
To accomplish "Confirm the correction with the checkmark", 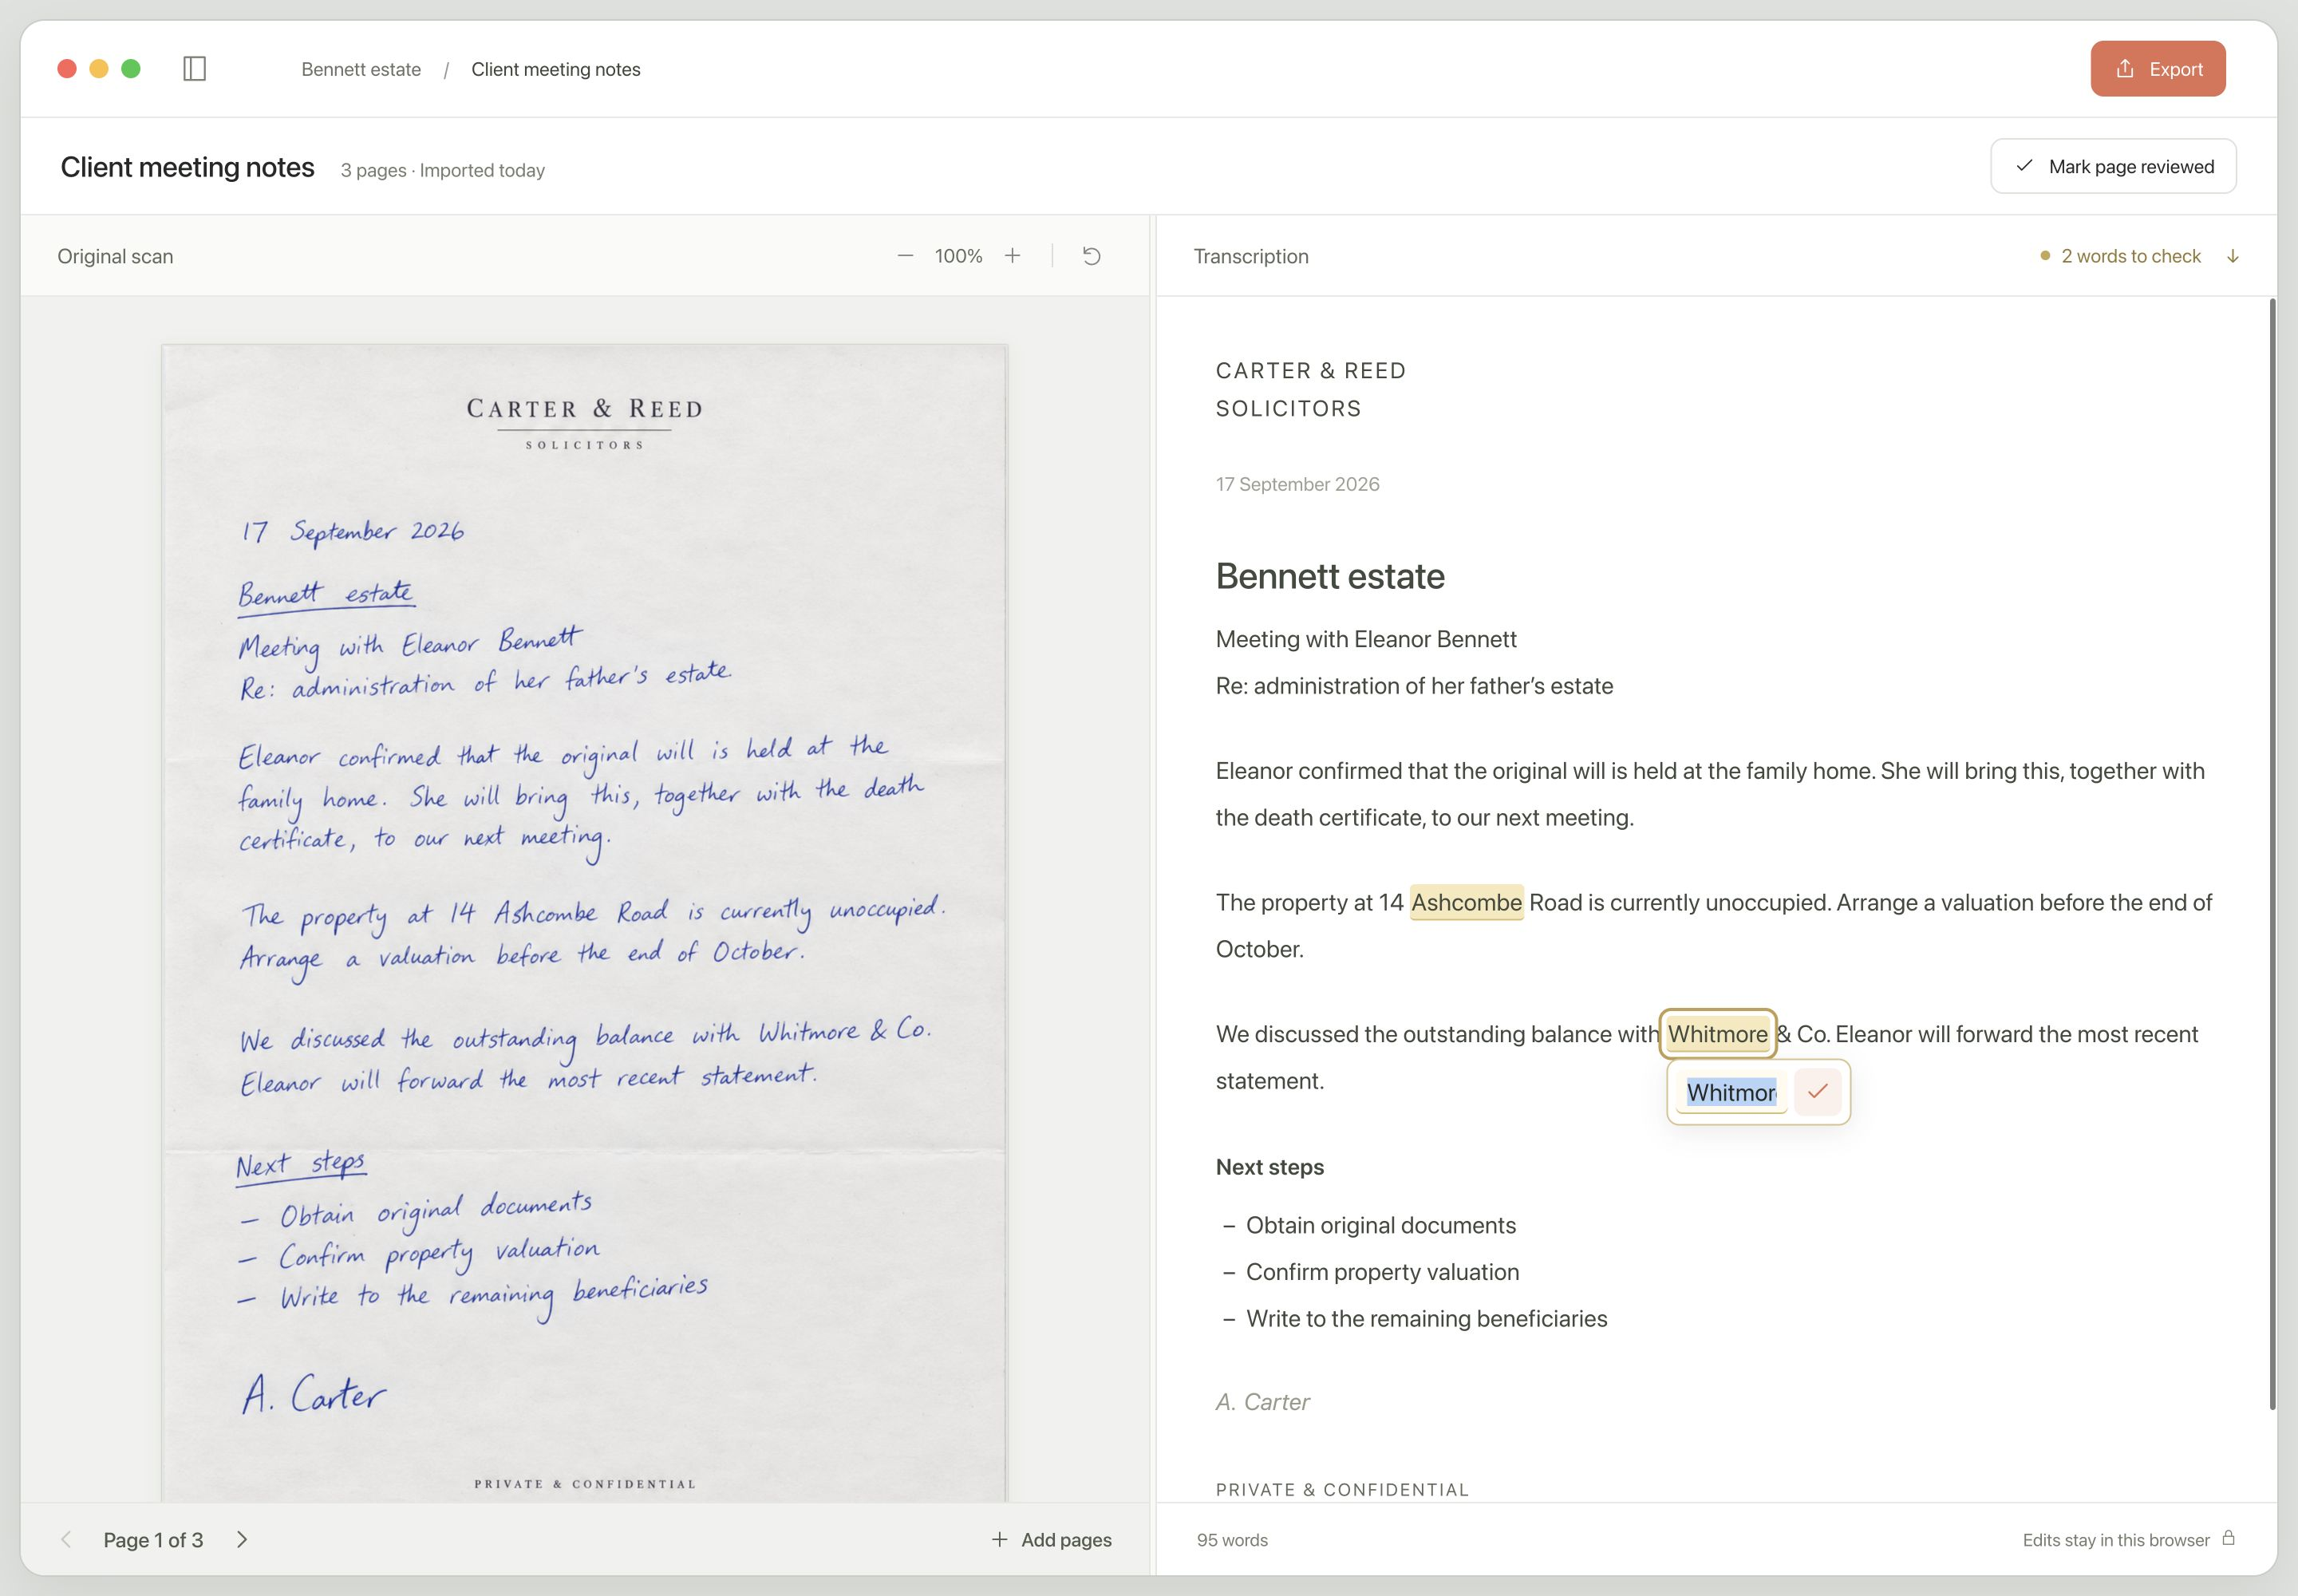I will pos(1816,1092).
